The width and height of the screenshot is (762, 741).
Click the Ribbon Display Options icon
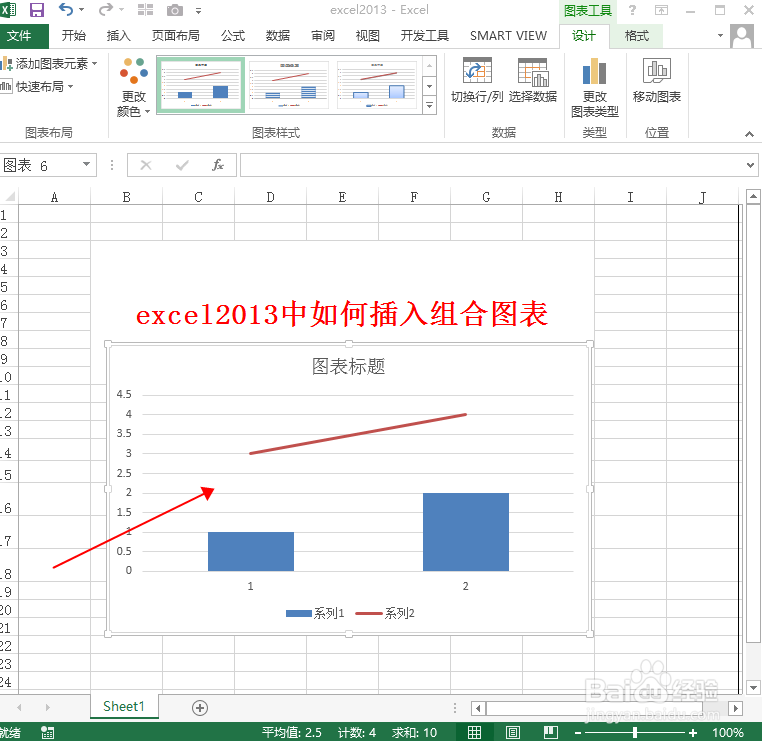coord(661,10)
